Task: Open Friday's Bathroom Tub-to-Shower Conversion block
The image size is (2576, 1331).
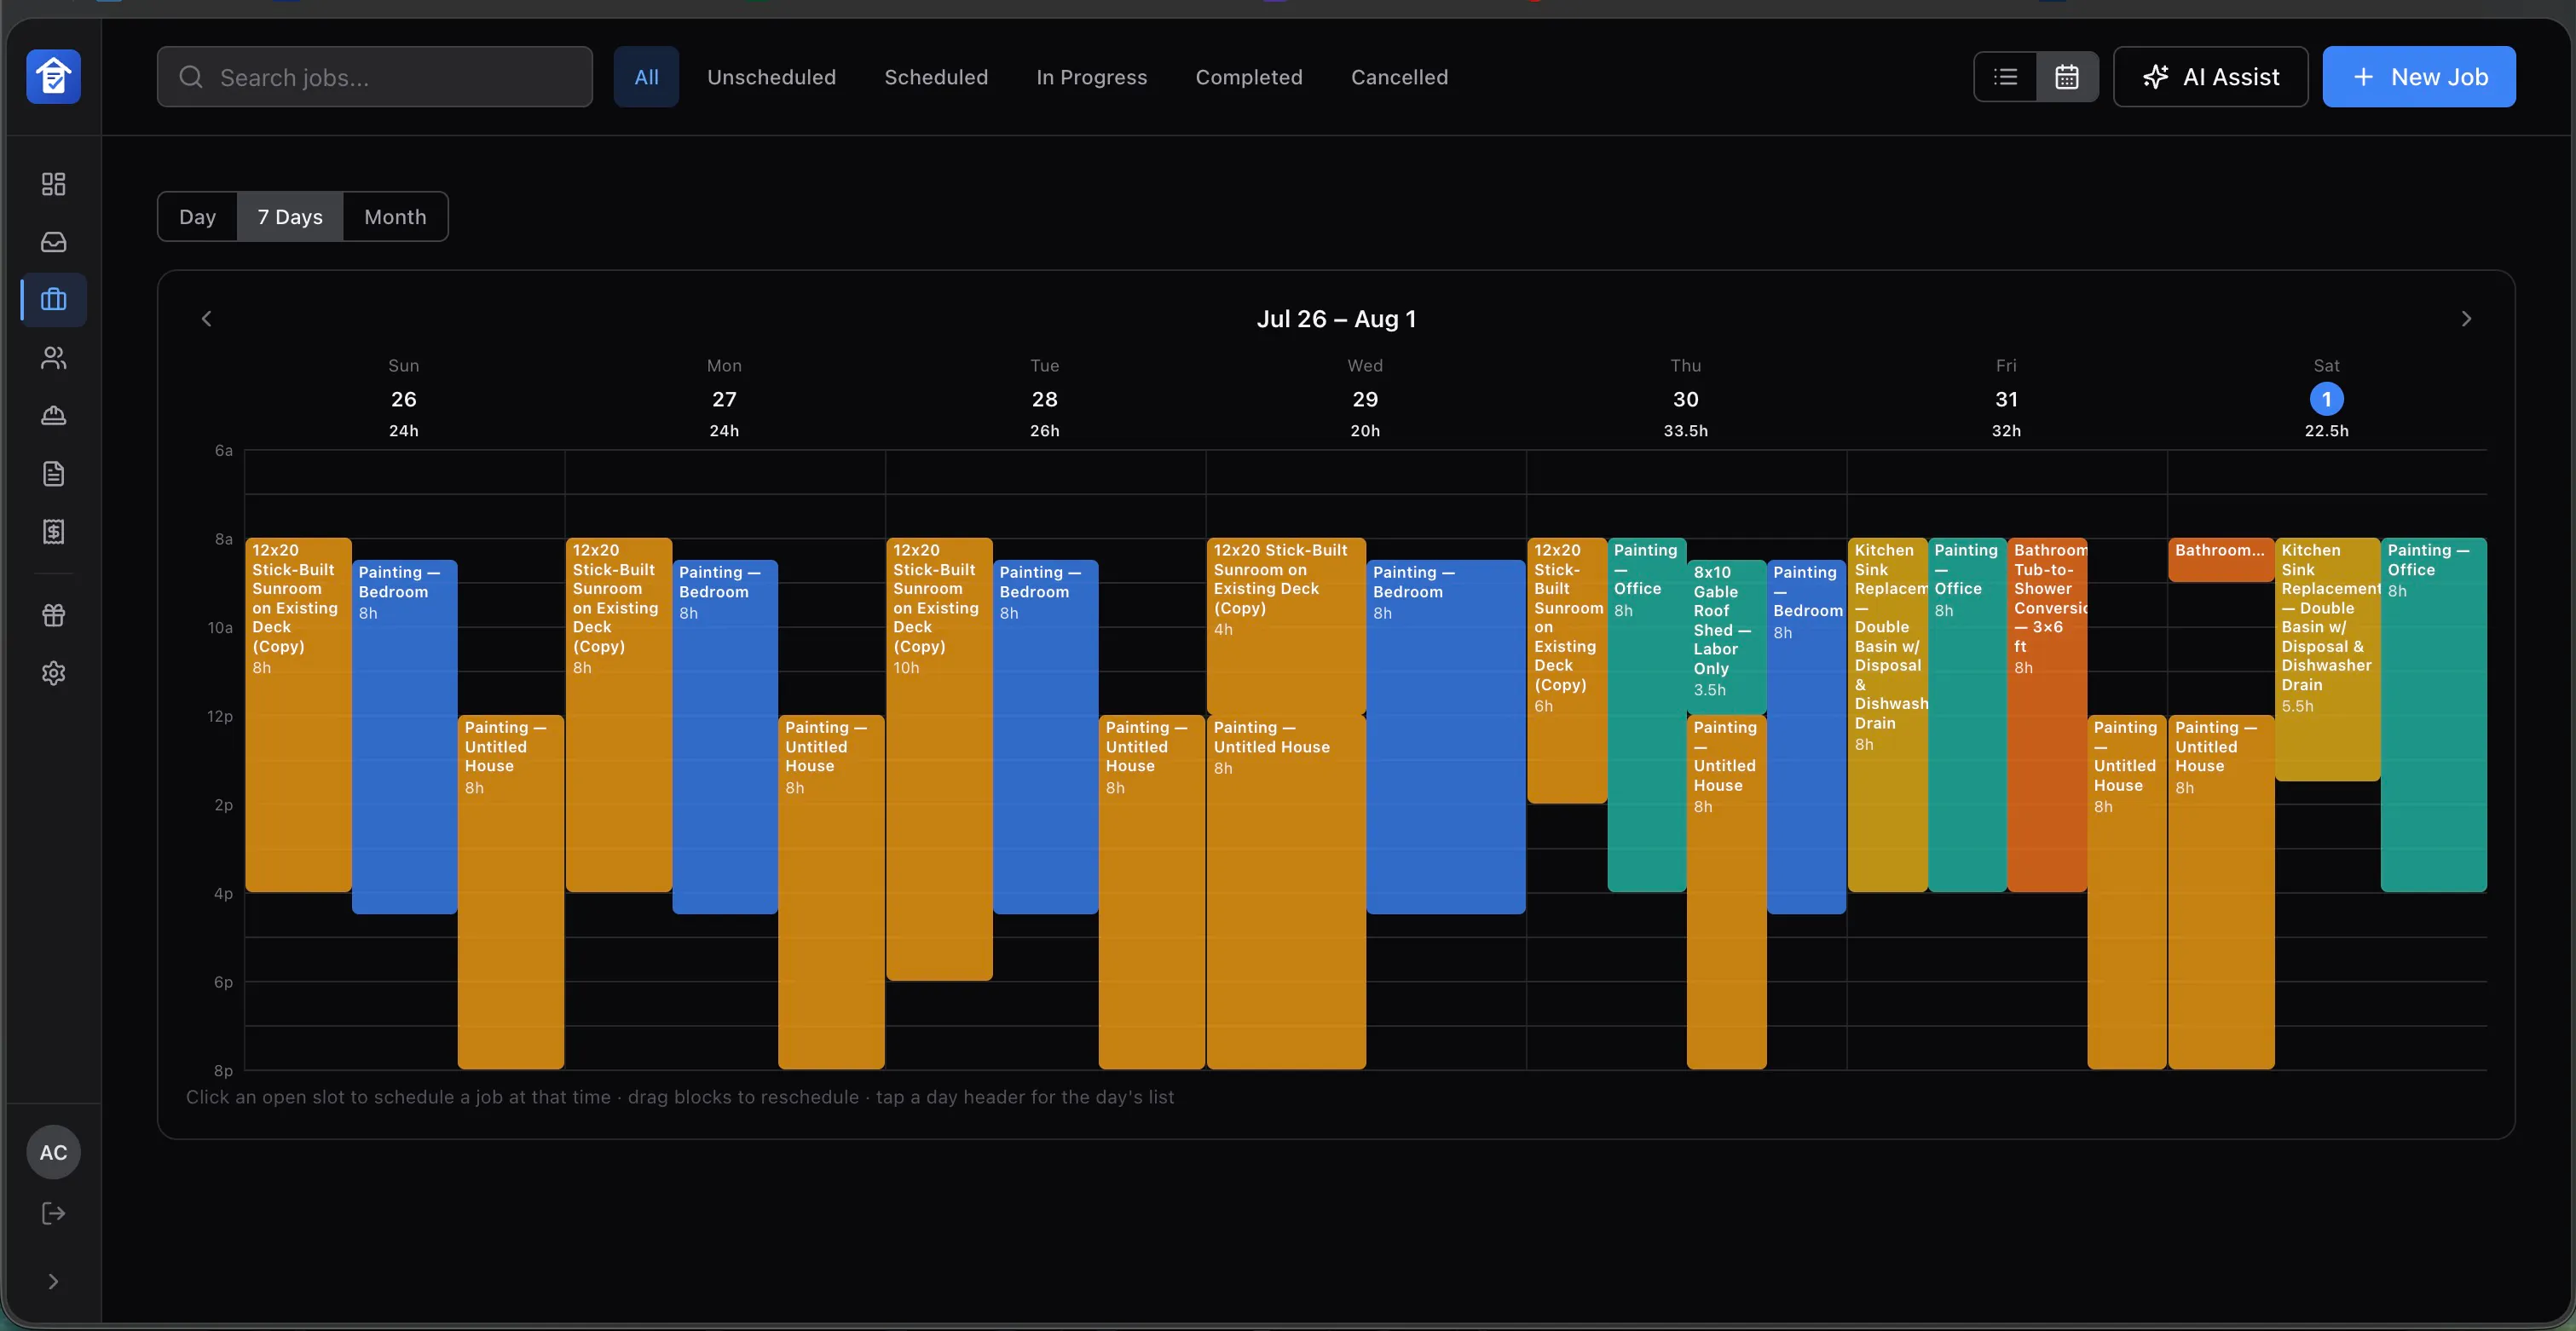Action: tap(2047, 715)
